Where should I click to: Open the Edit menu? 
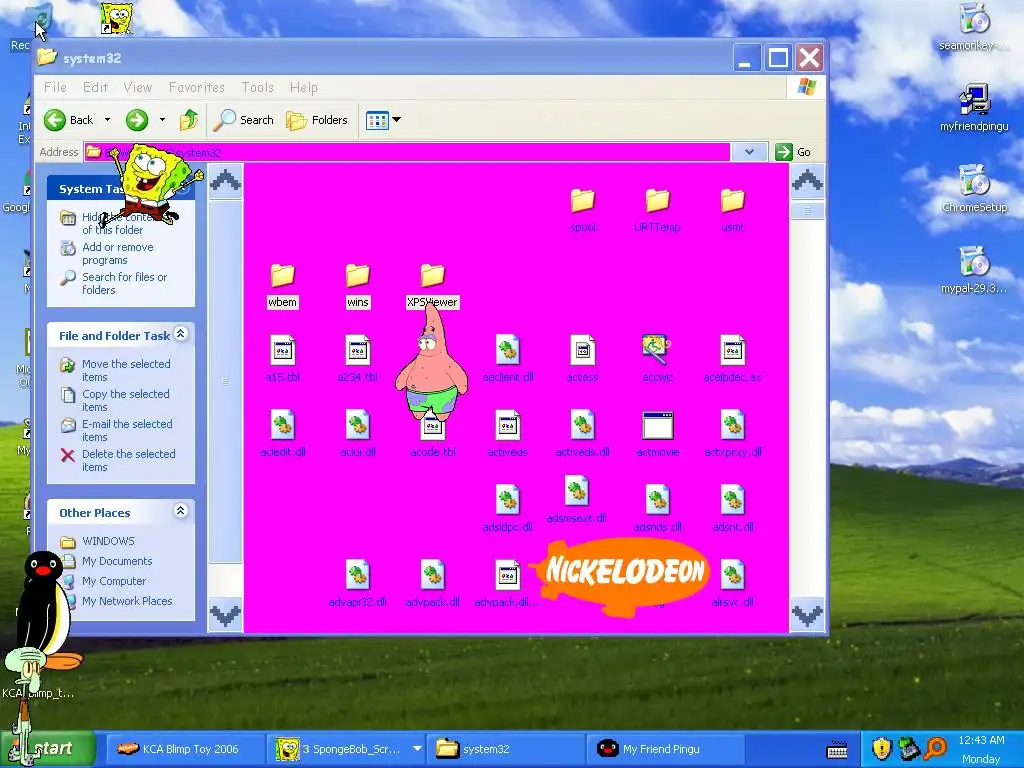pyautogui.click(x=95, y=87)
